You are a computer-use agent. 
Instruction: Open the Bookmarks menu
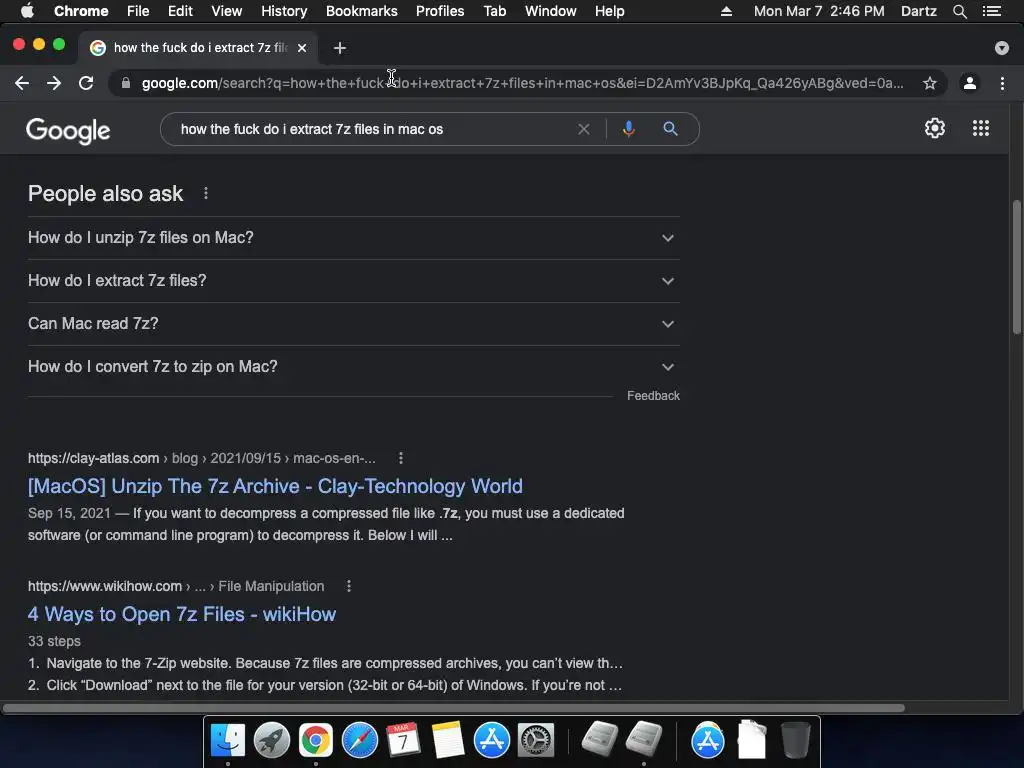coord(362,11)
